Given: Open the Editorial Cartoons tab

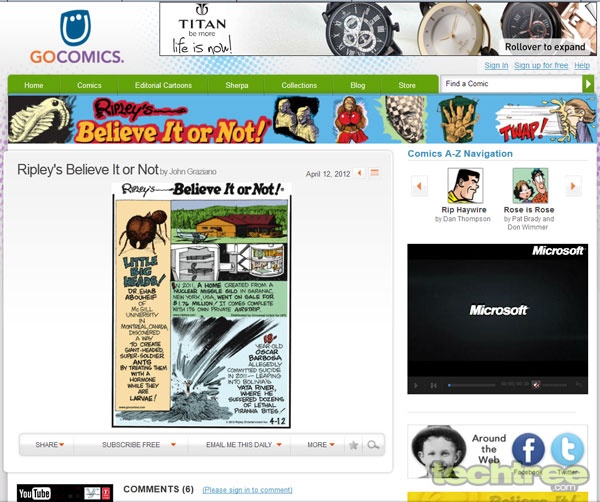Looking at the screenshot, I should coord(163,85).
